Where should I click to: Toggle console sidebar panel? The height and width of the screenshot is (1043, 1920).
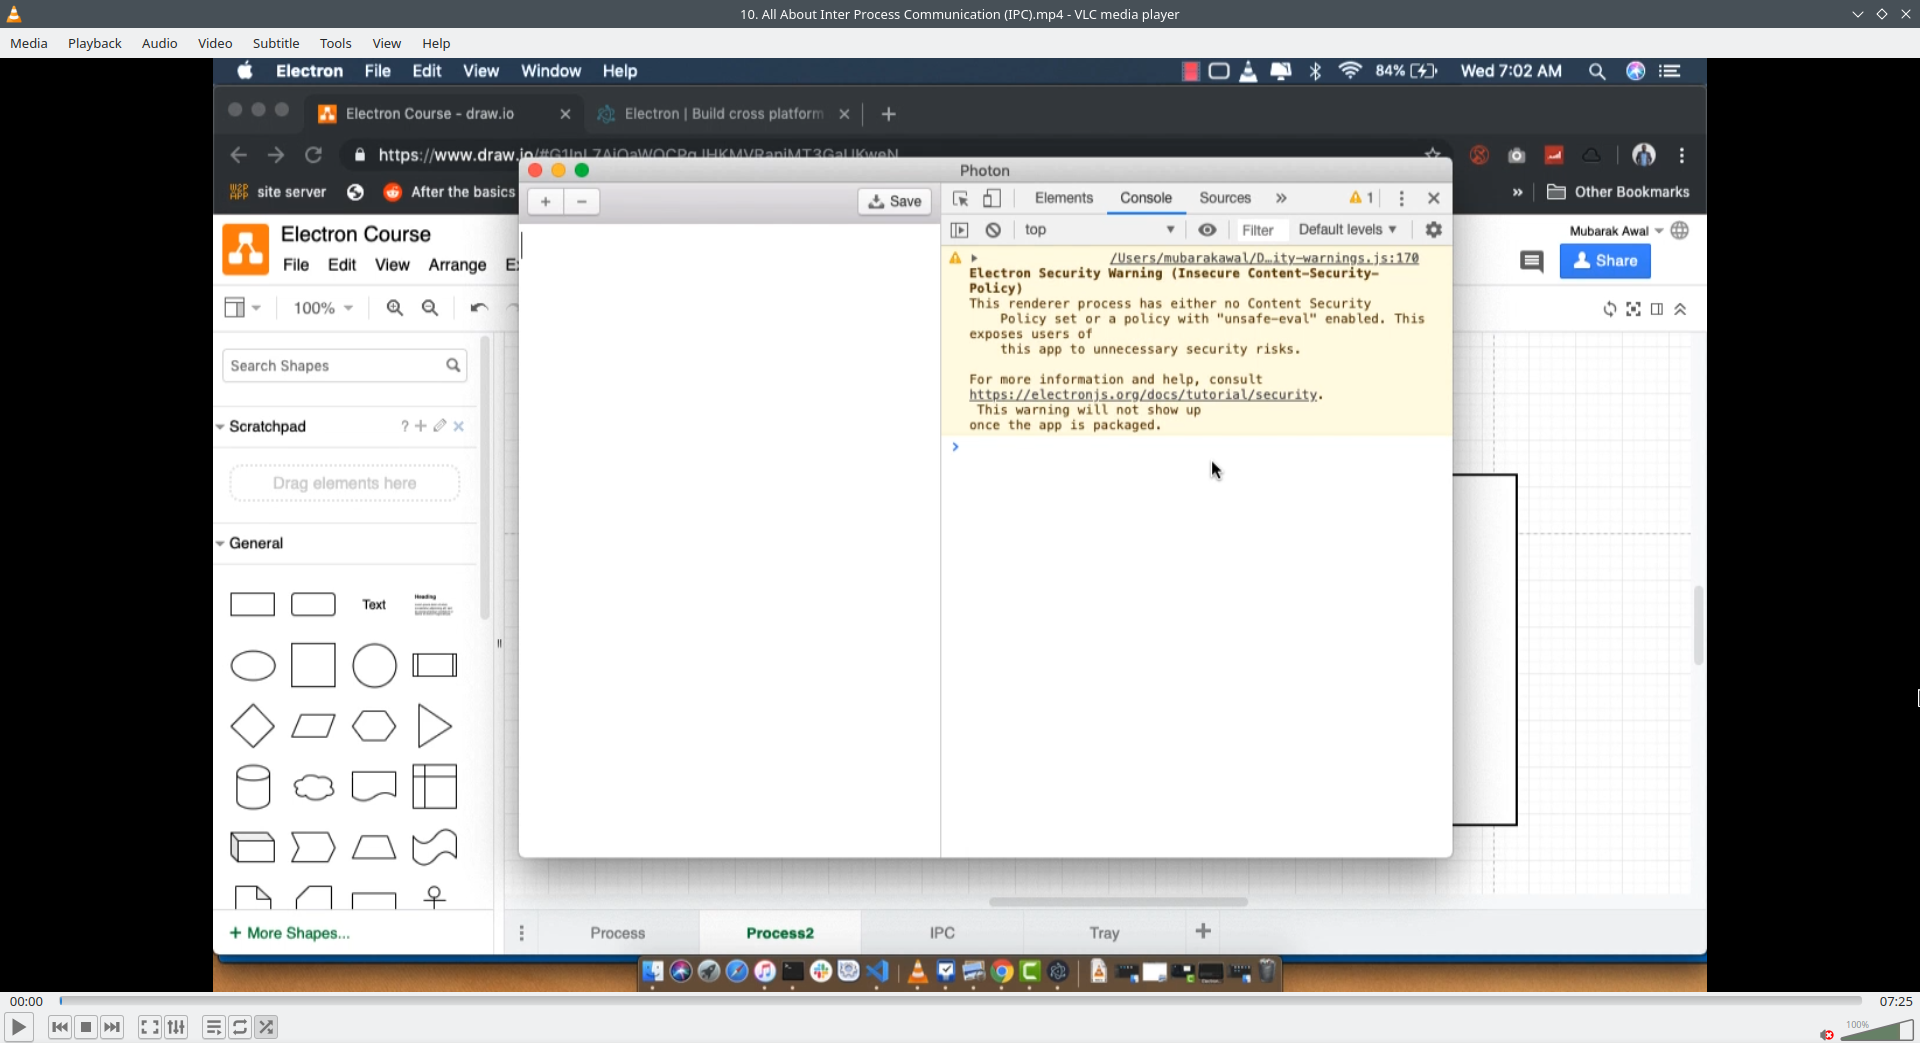(x=960, y=230)
